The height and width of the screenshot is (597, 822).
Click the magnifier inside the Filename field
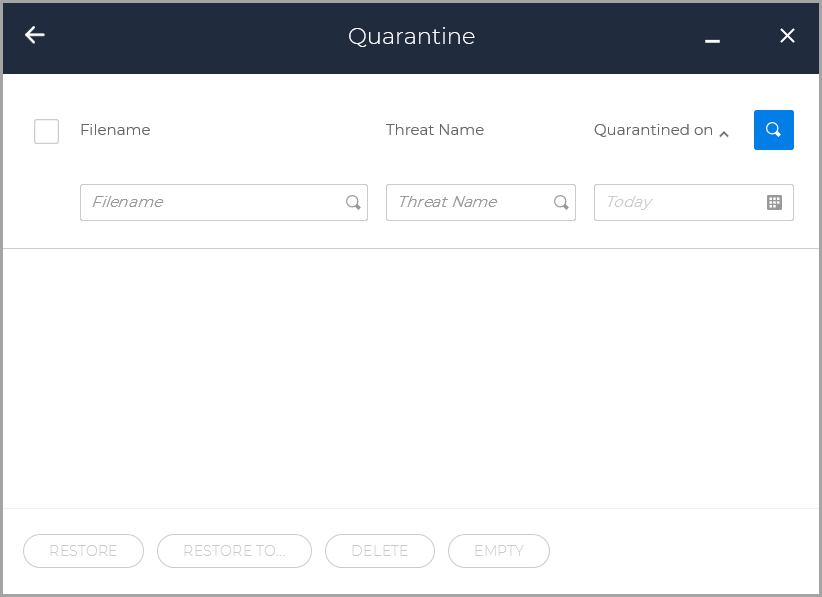[x=353, y=202]
